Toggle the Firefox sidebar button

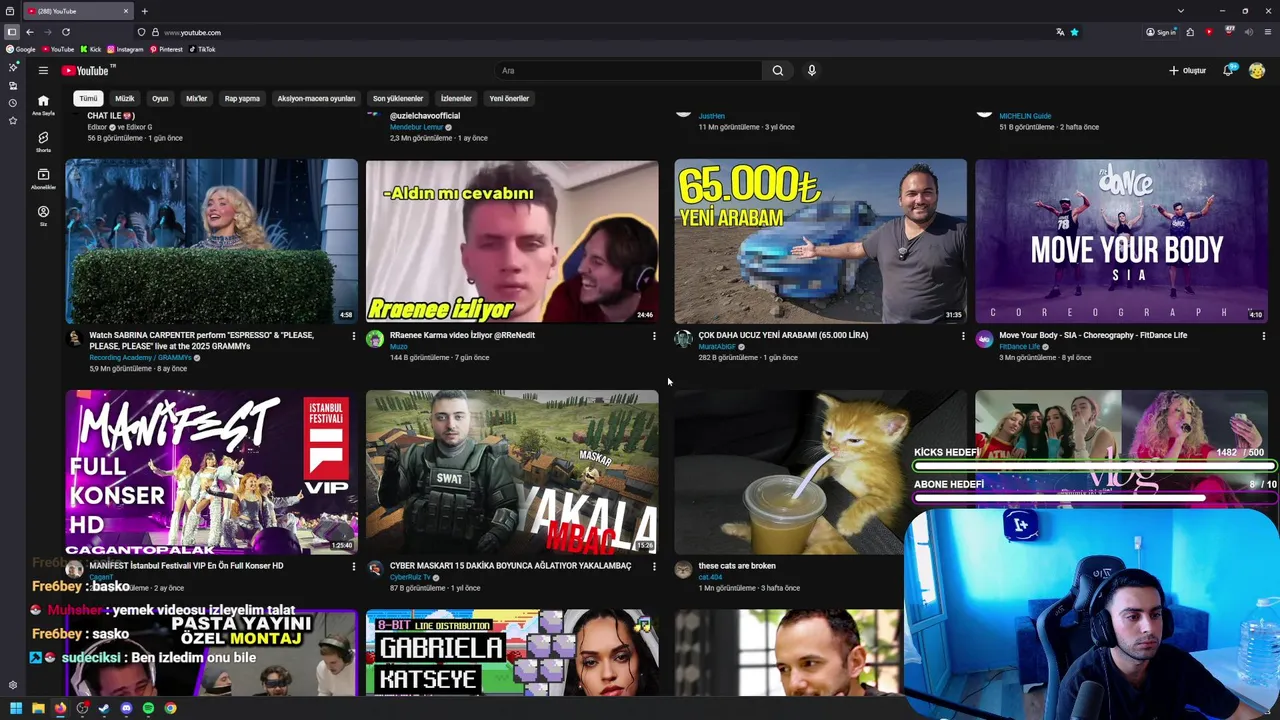click(12, 32)
